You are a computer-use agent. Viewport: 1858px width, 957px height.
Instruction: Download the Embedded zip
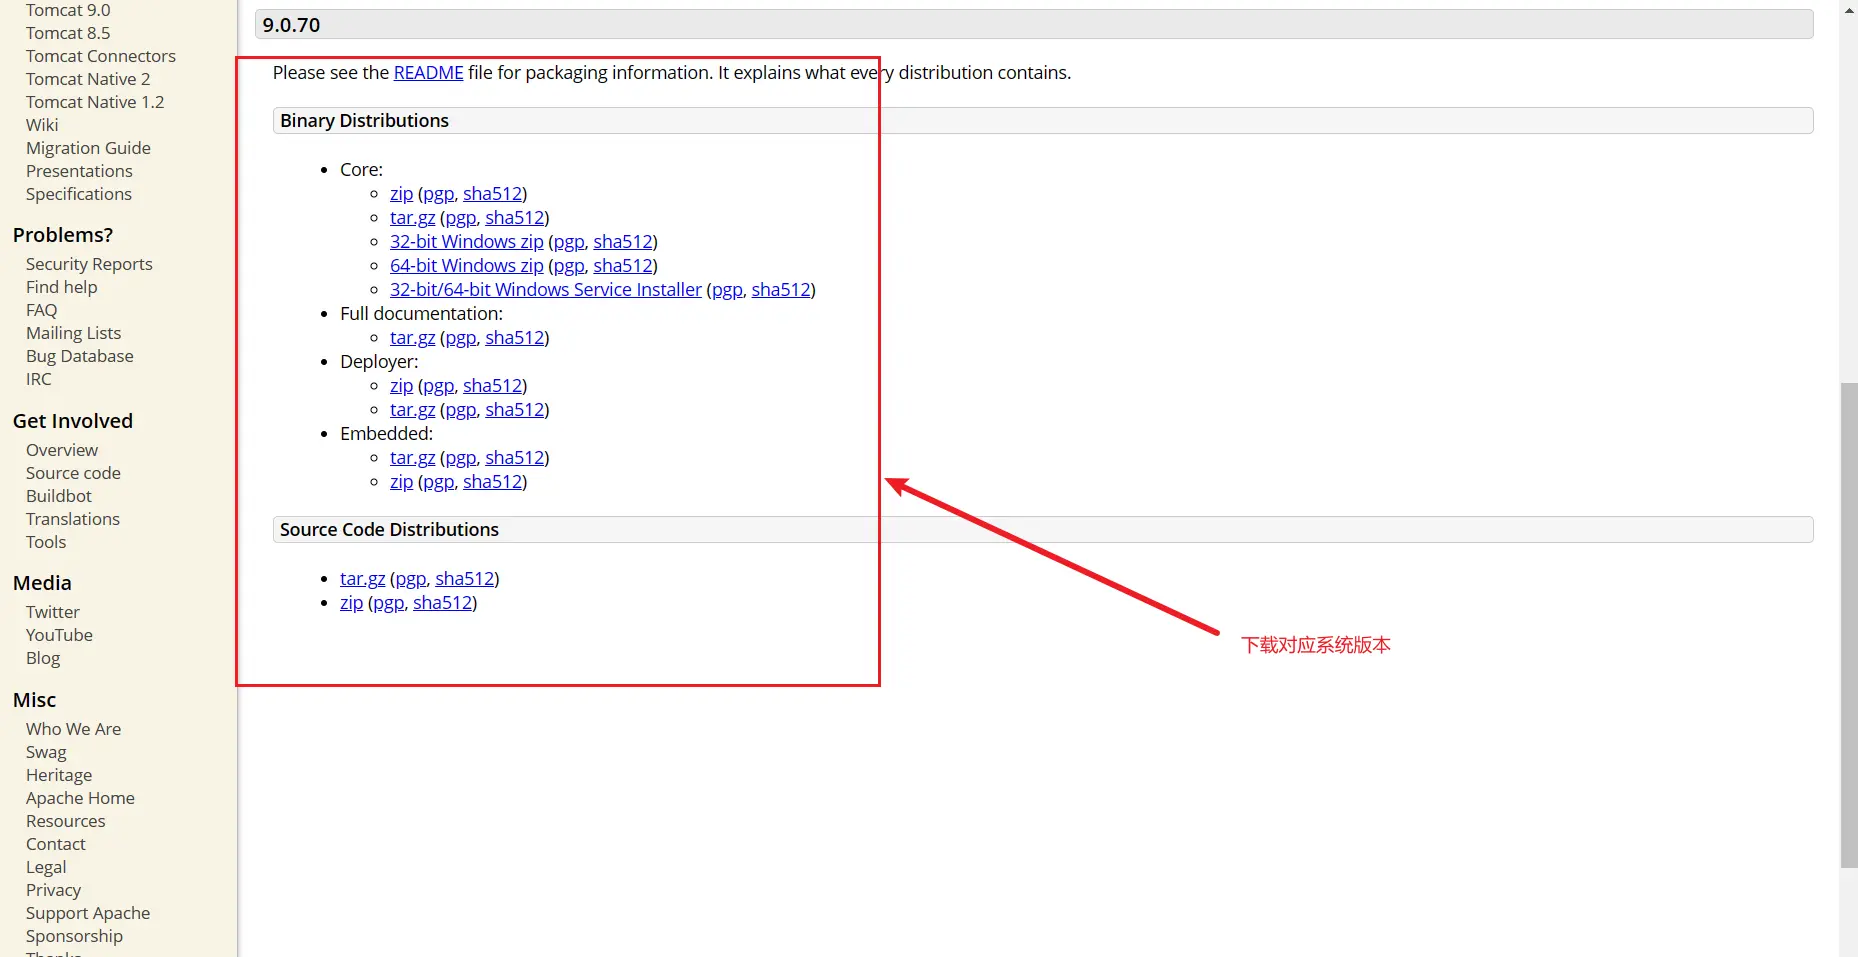click(401, 482)
